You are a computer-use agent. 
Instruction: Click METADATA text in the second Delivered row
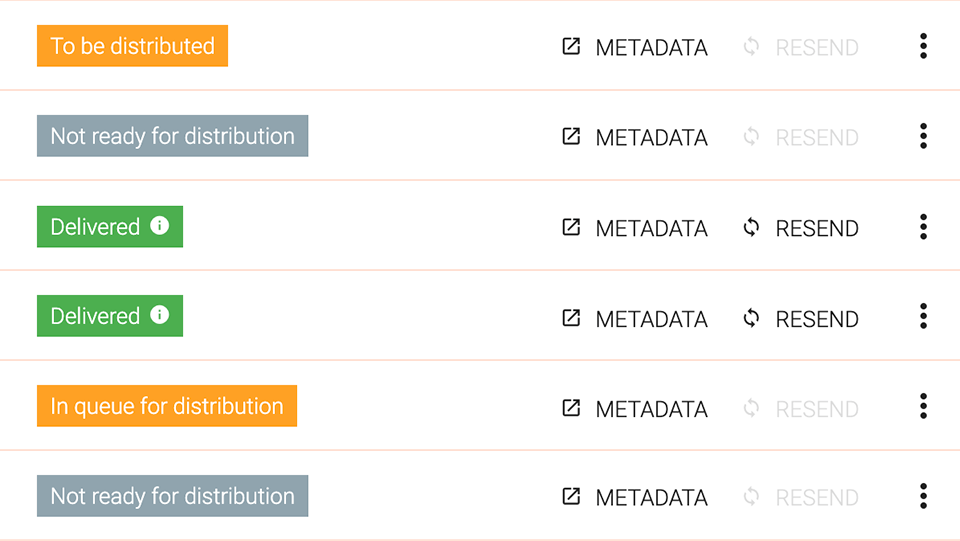[651, 319]
